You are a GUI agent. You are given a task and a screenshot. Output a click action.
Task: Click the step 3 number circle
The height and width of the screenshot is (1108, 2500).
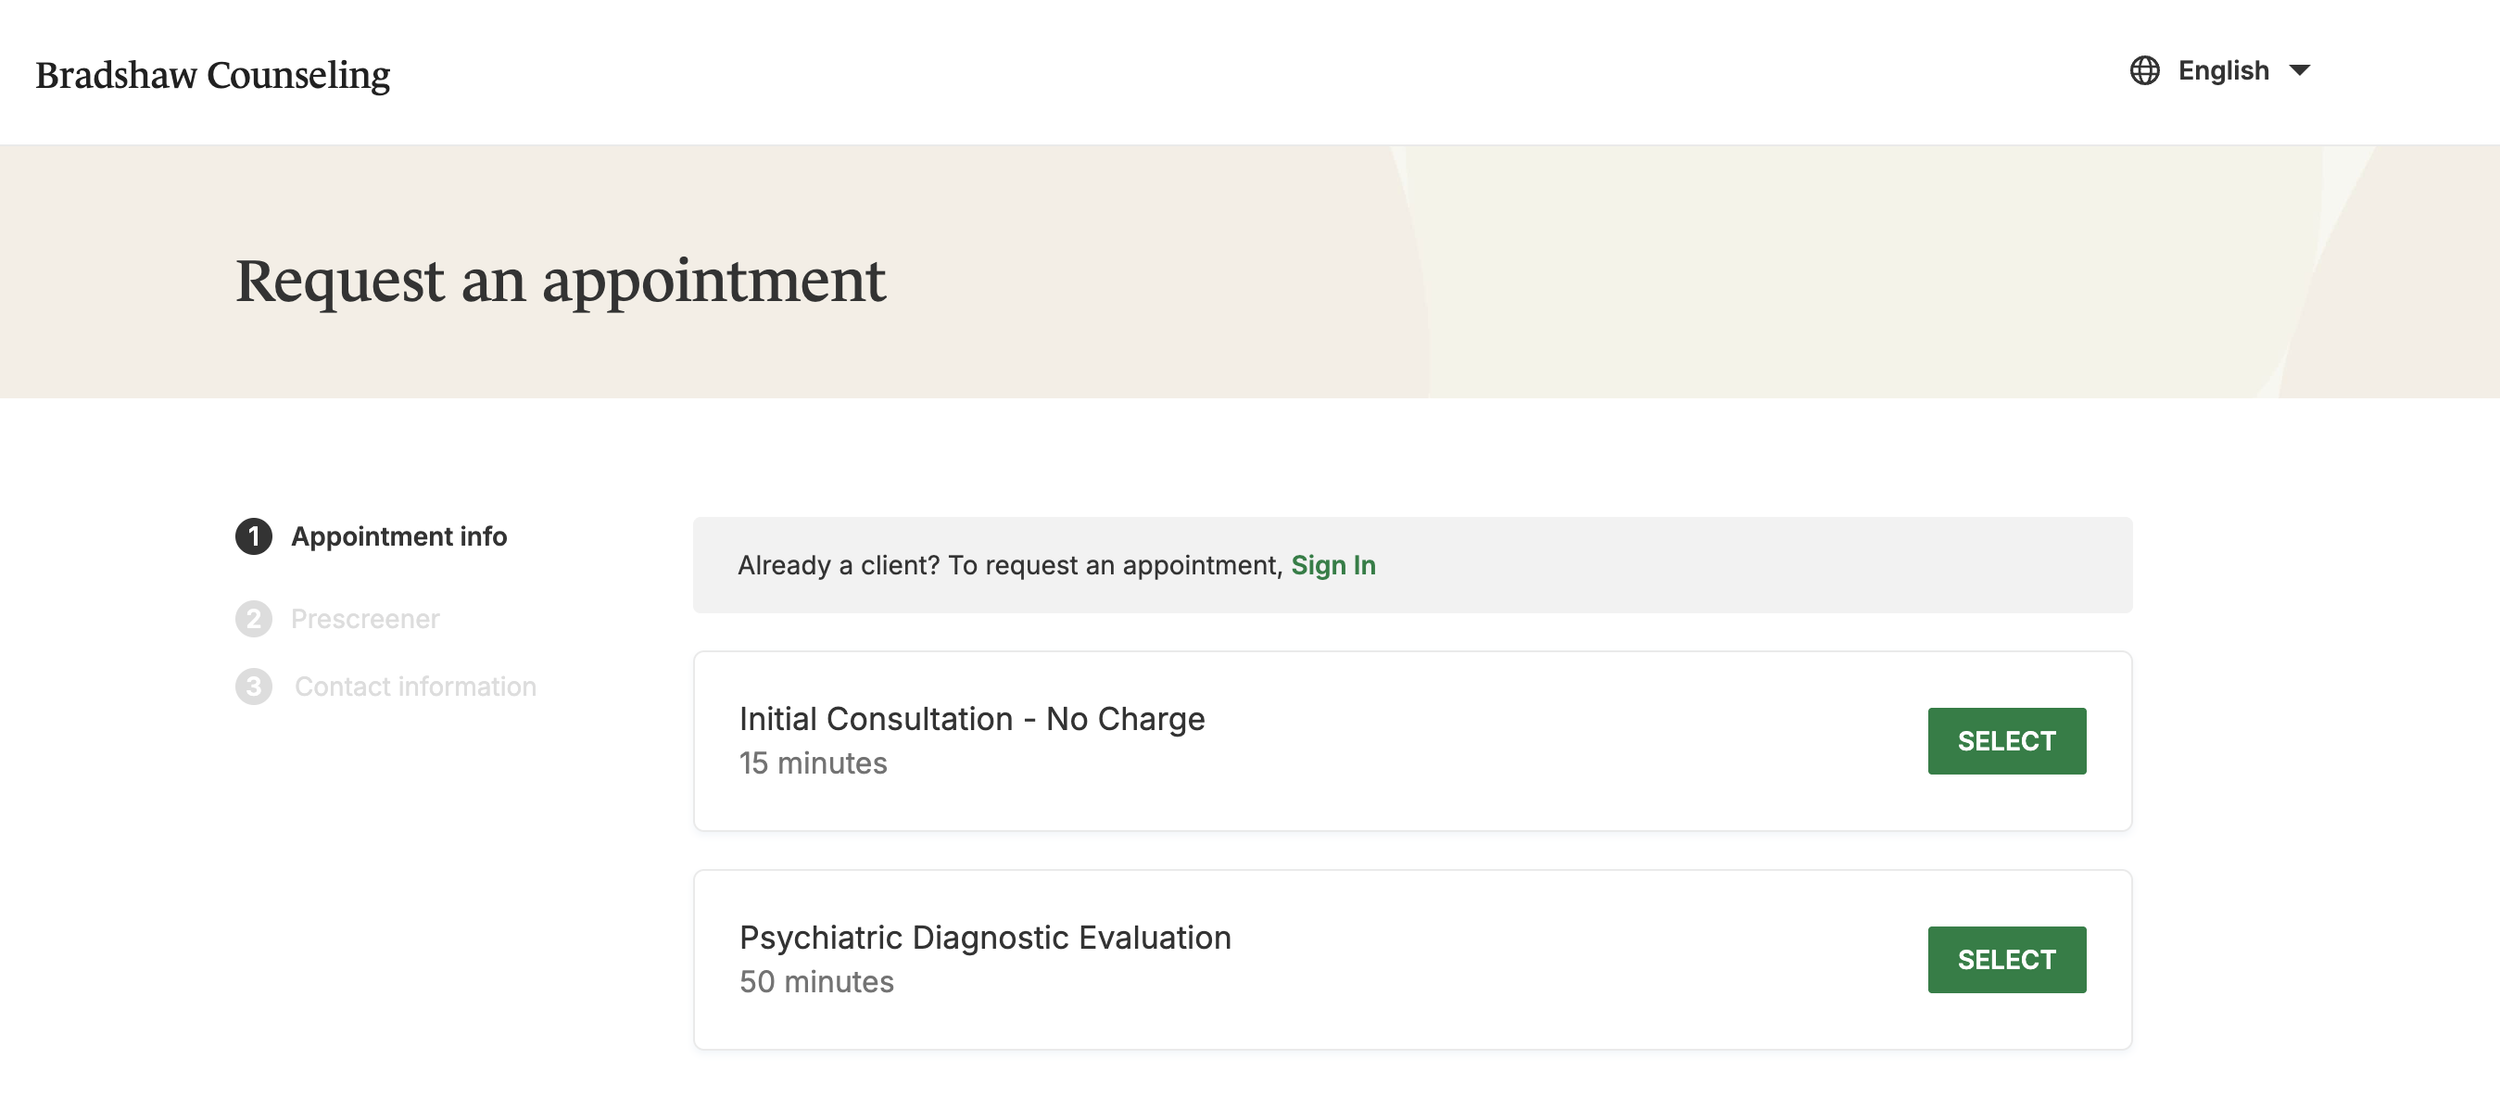[x=253, y=687]
